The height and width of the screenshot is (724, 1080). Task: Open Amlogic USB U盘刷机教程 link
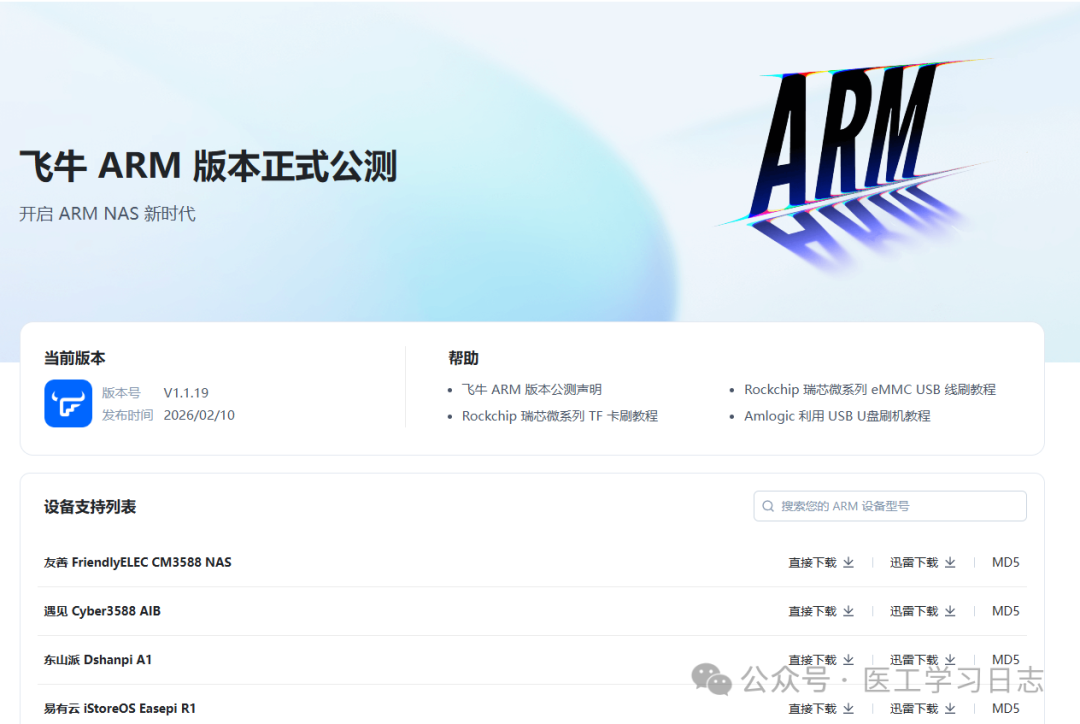(x=837, y=415)
